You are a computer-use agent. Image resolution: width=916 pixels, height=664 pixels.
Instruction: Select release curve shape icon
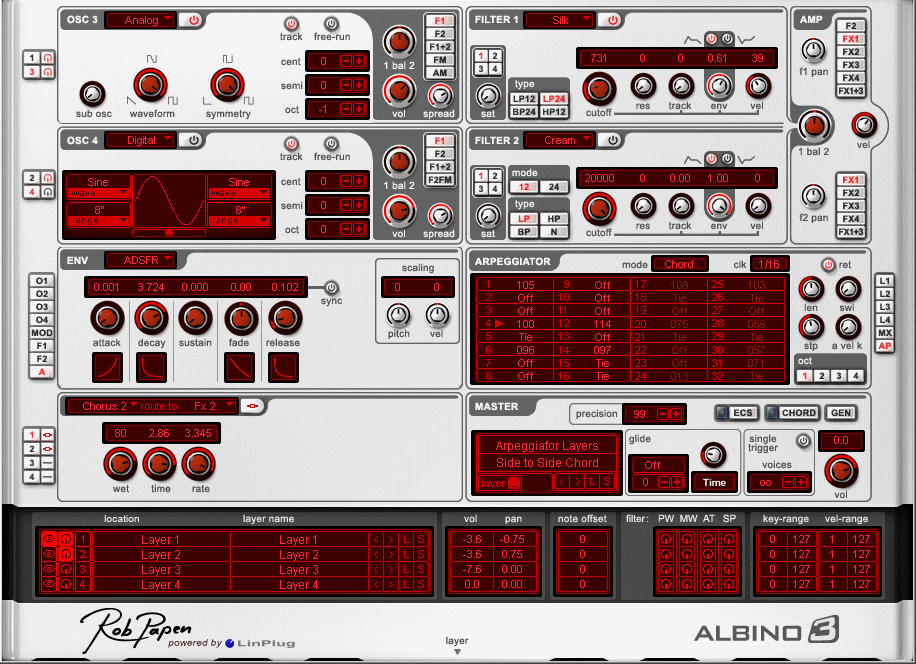point(283,367)
